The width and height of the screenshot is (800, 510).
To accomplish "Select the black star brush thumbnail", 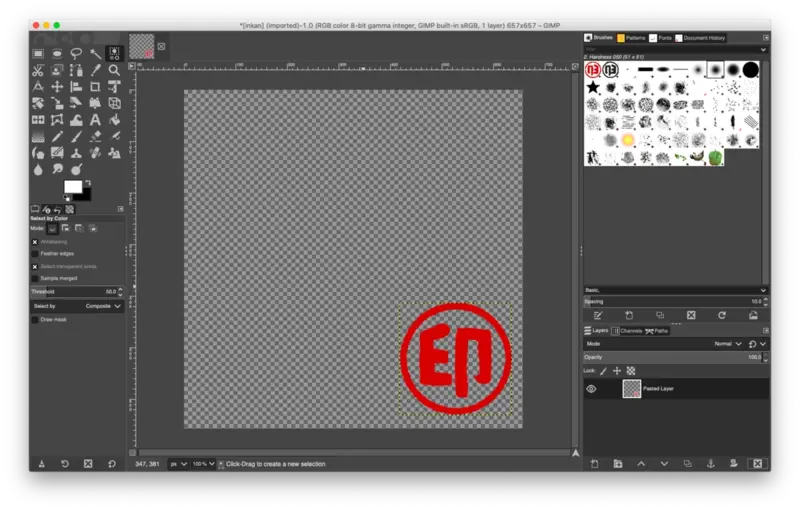I will pyautogui.click(x=593, y=89).
